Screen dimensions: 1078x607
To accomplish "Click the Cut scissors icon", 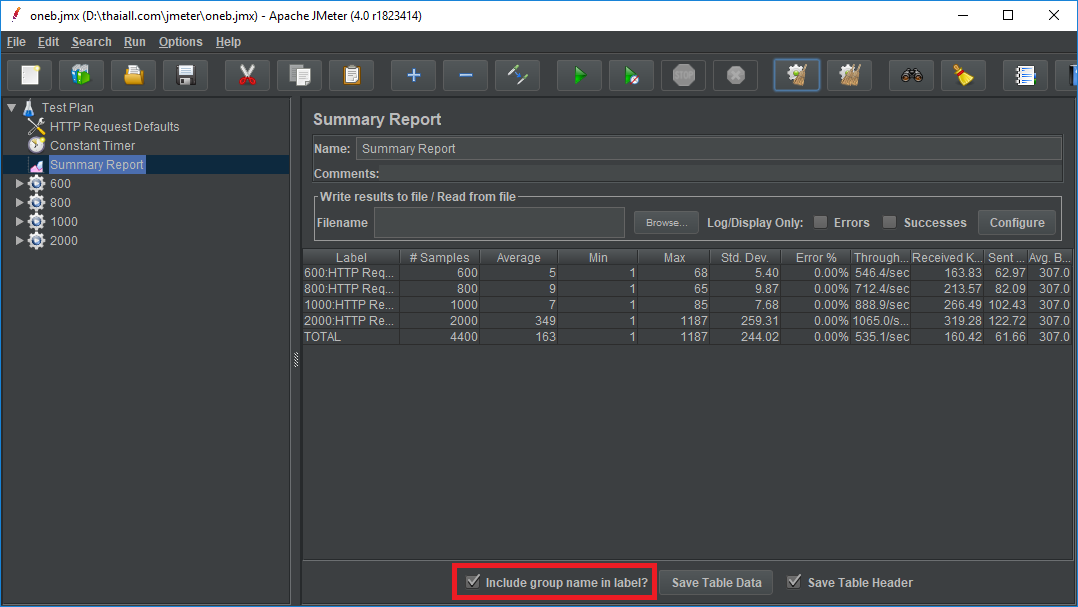I will click(248, 76).
